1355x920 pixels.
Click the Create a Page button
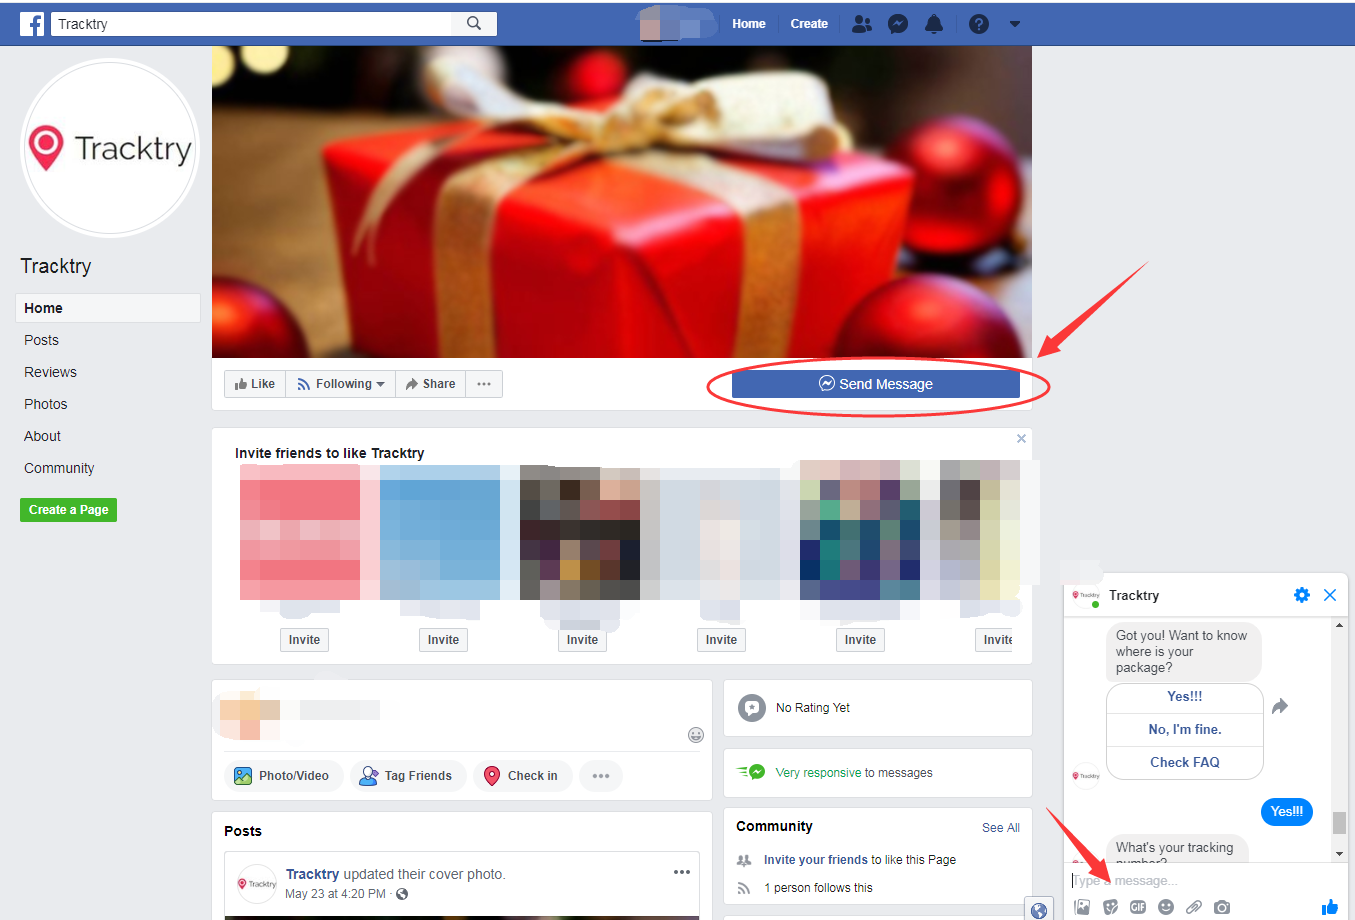click(68, 510)
